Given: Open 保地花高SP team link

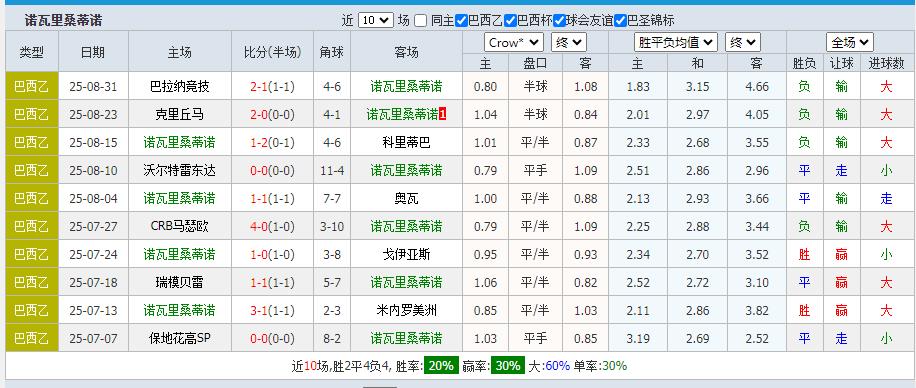Looking at the screenshot, I should coord(179,338).
